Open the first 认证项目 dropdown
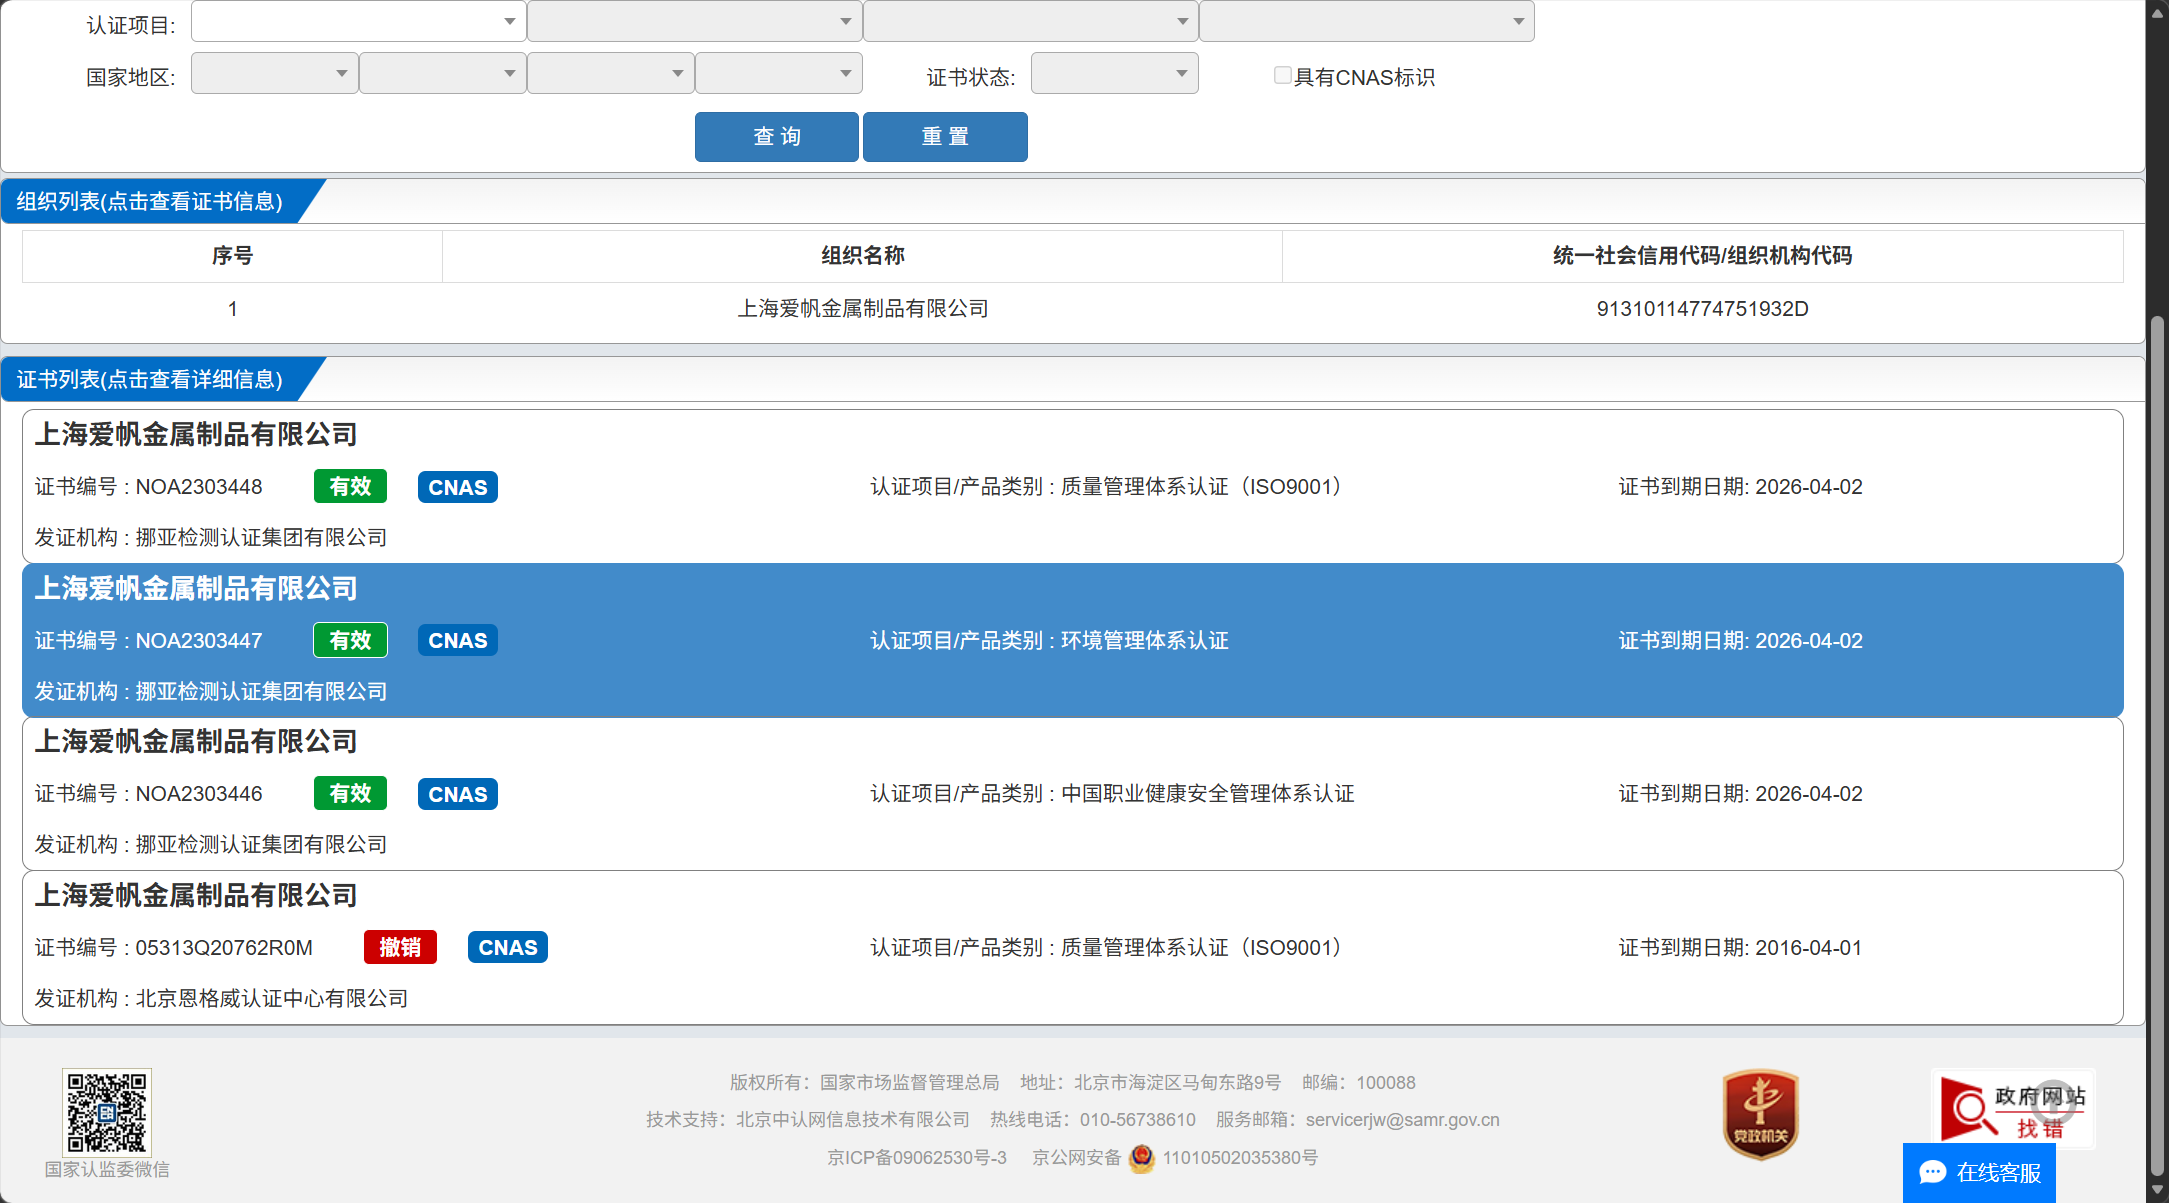This screenshot has width=2169, height=1203. 358,21
